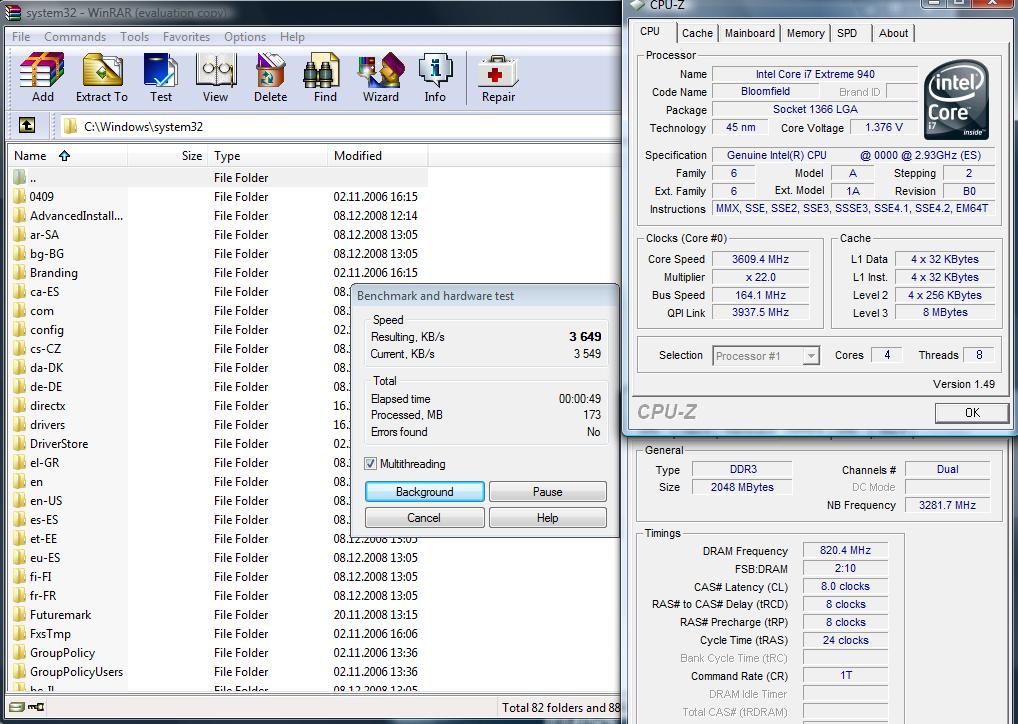The height and width of the screenshot is (724, 1018).
Task: Click the QPI Link value 3937.5 MHz
Action: [760, 312]
